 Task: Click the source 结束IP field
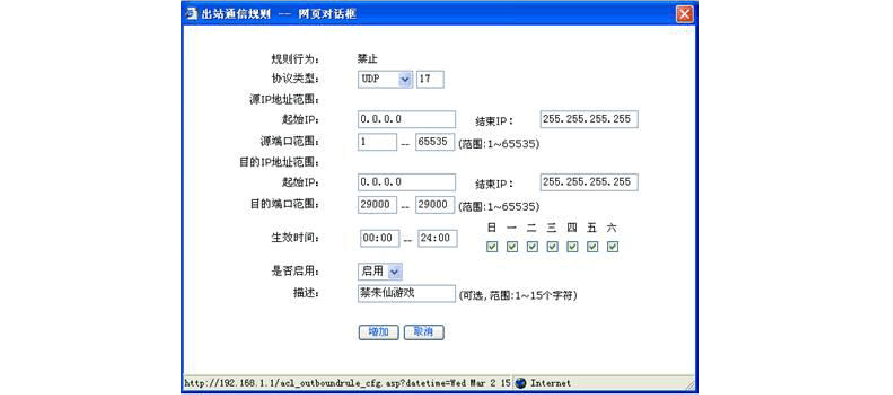589,120
